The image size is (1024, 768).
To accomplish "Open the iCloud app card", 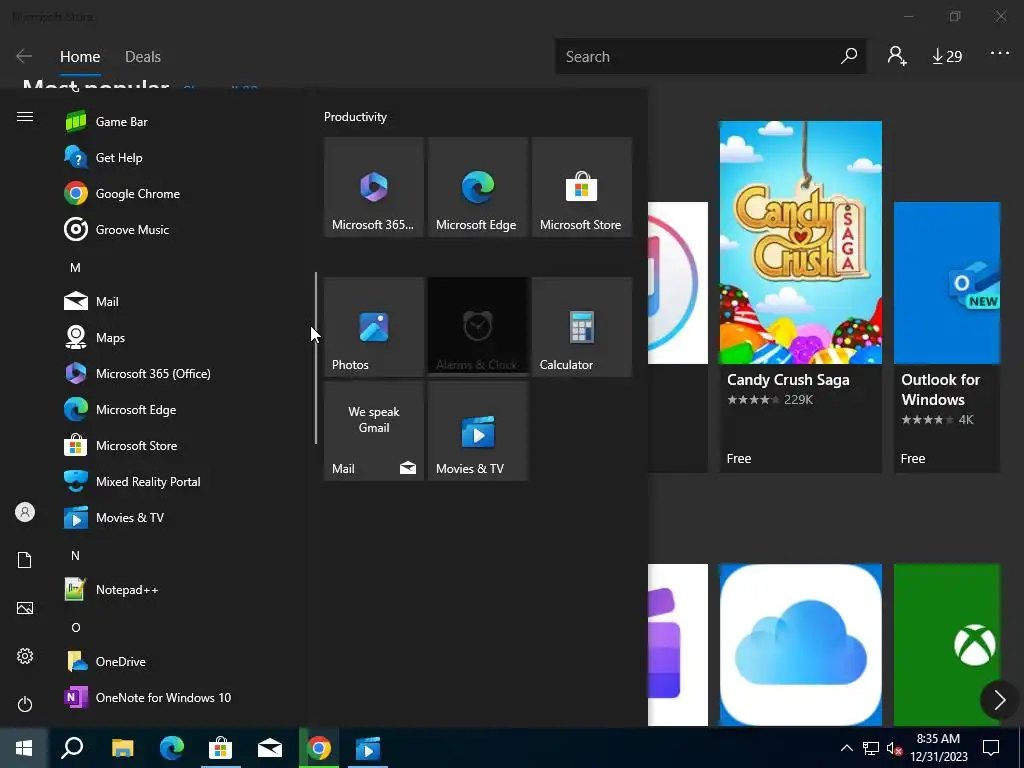I will (801, 645).
